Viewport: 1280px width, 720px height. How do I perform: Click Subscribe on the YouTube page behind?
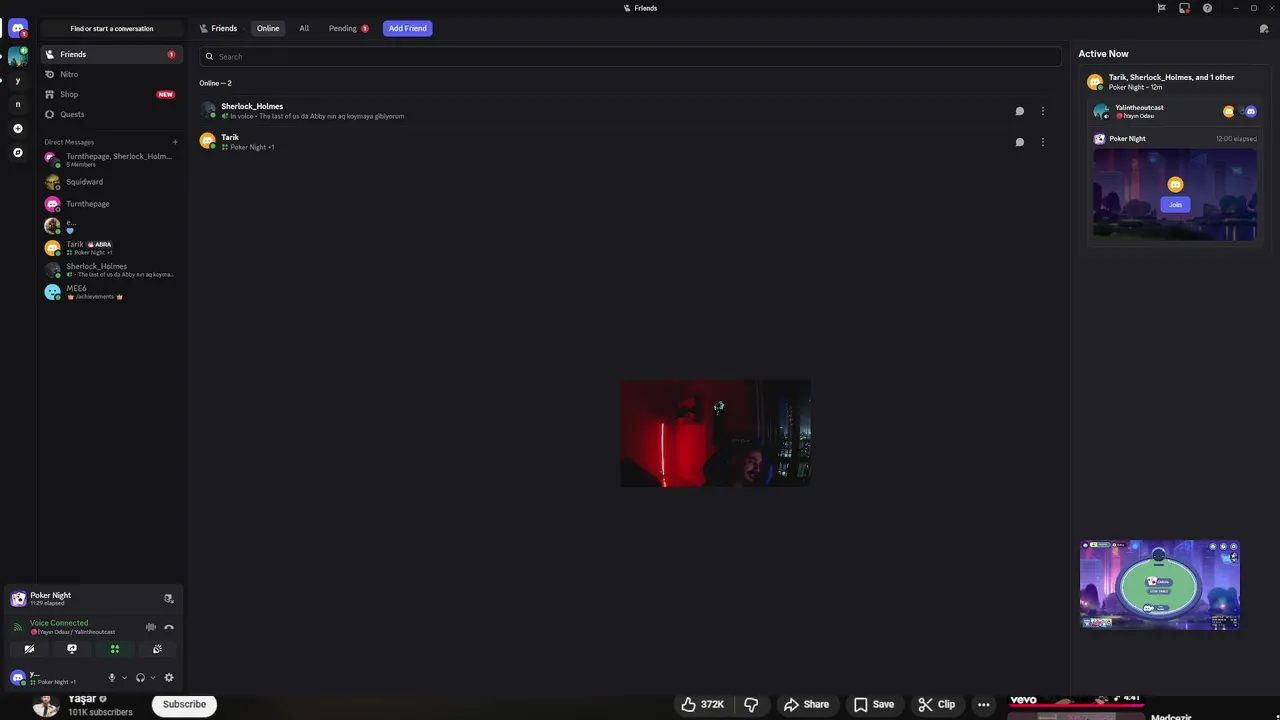coord(184,704)
